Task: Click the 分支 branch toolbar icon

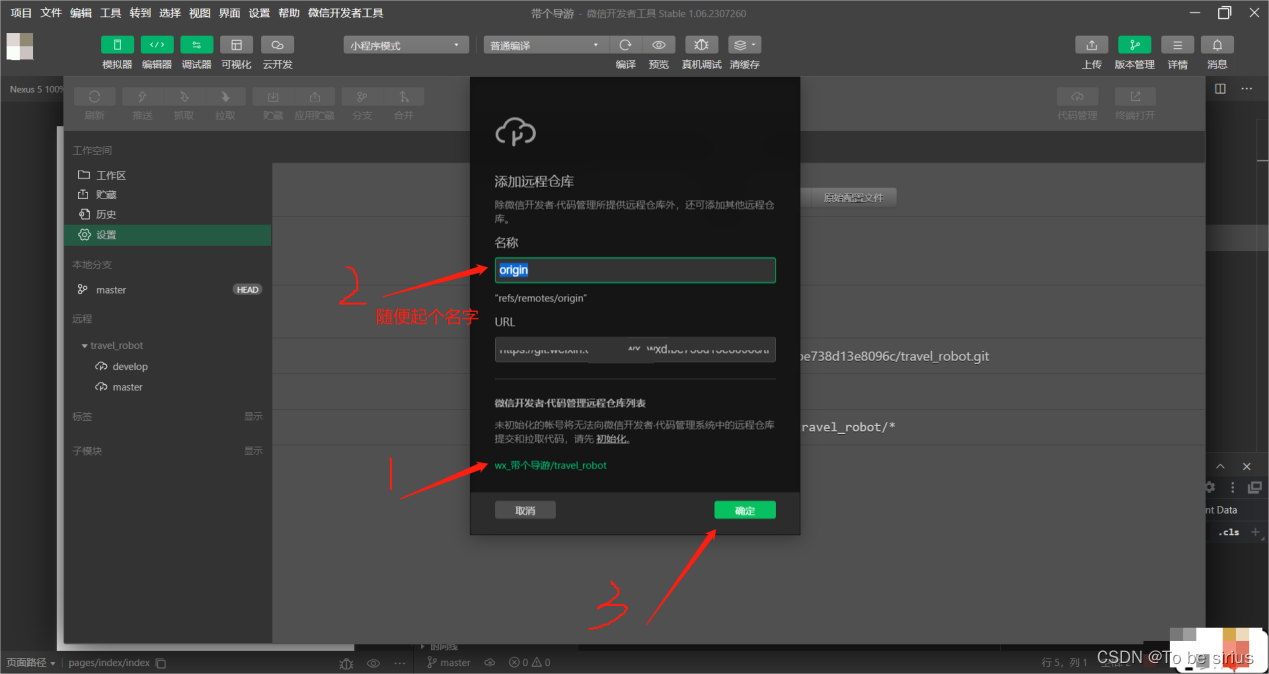Action: 362,97
